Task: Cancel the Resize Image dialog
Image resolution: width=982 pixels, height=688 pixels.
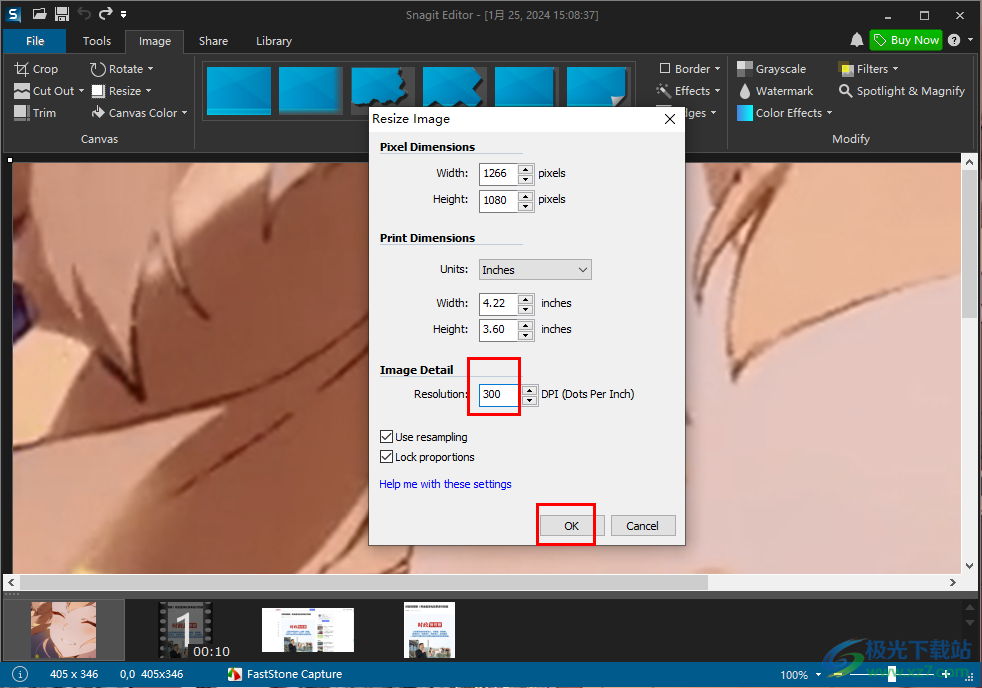Action: (643, 526)
